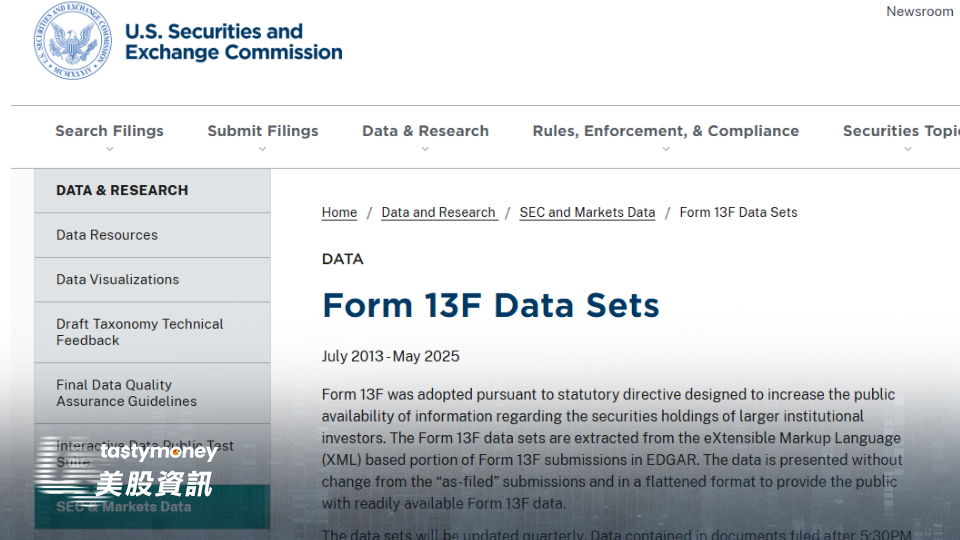Open the Newsroom link
The width and height of the screenshot is (960, 540).
tap(920, 12)
